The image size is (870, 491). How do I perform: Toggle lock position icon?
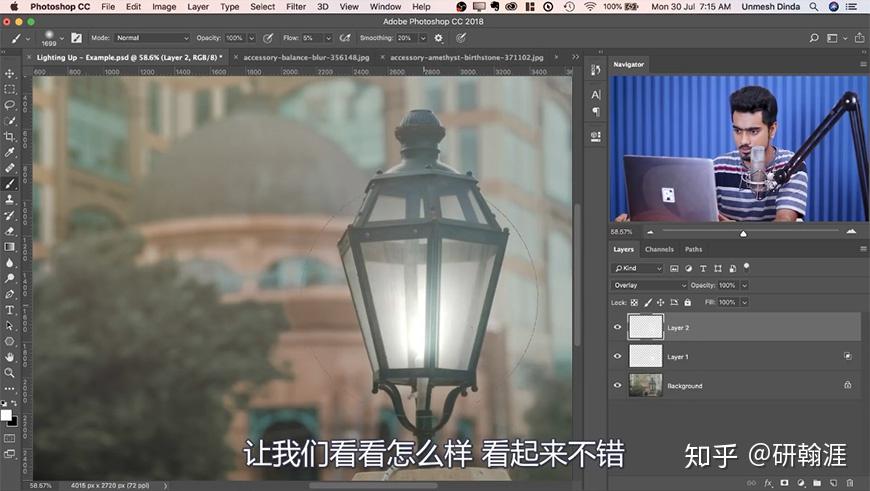[660, 302]
